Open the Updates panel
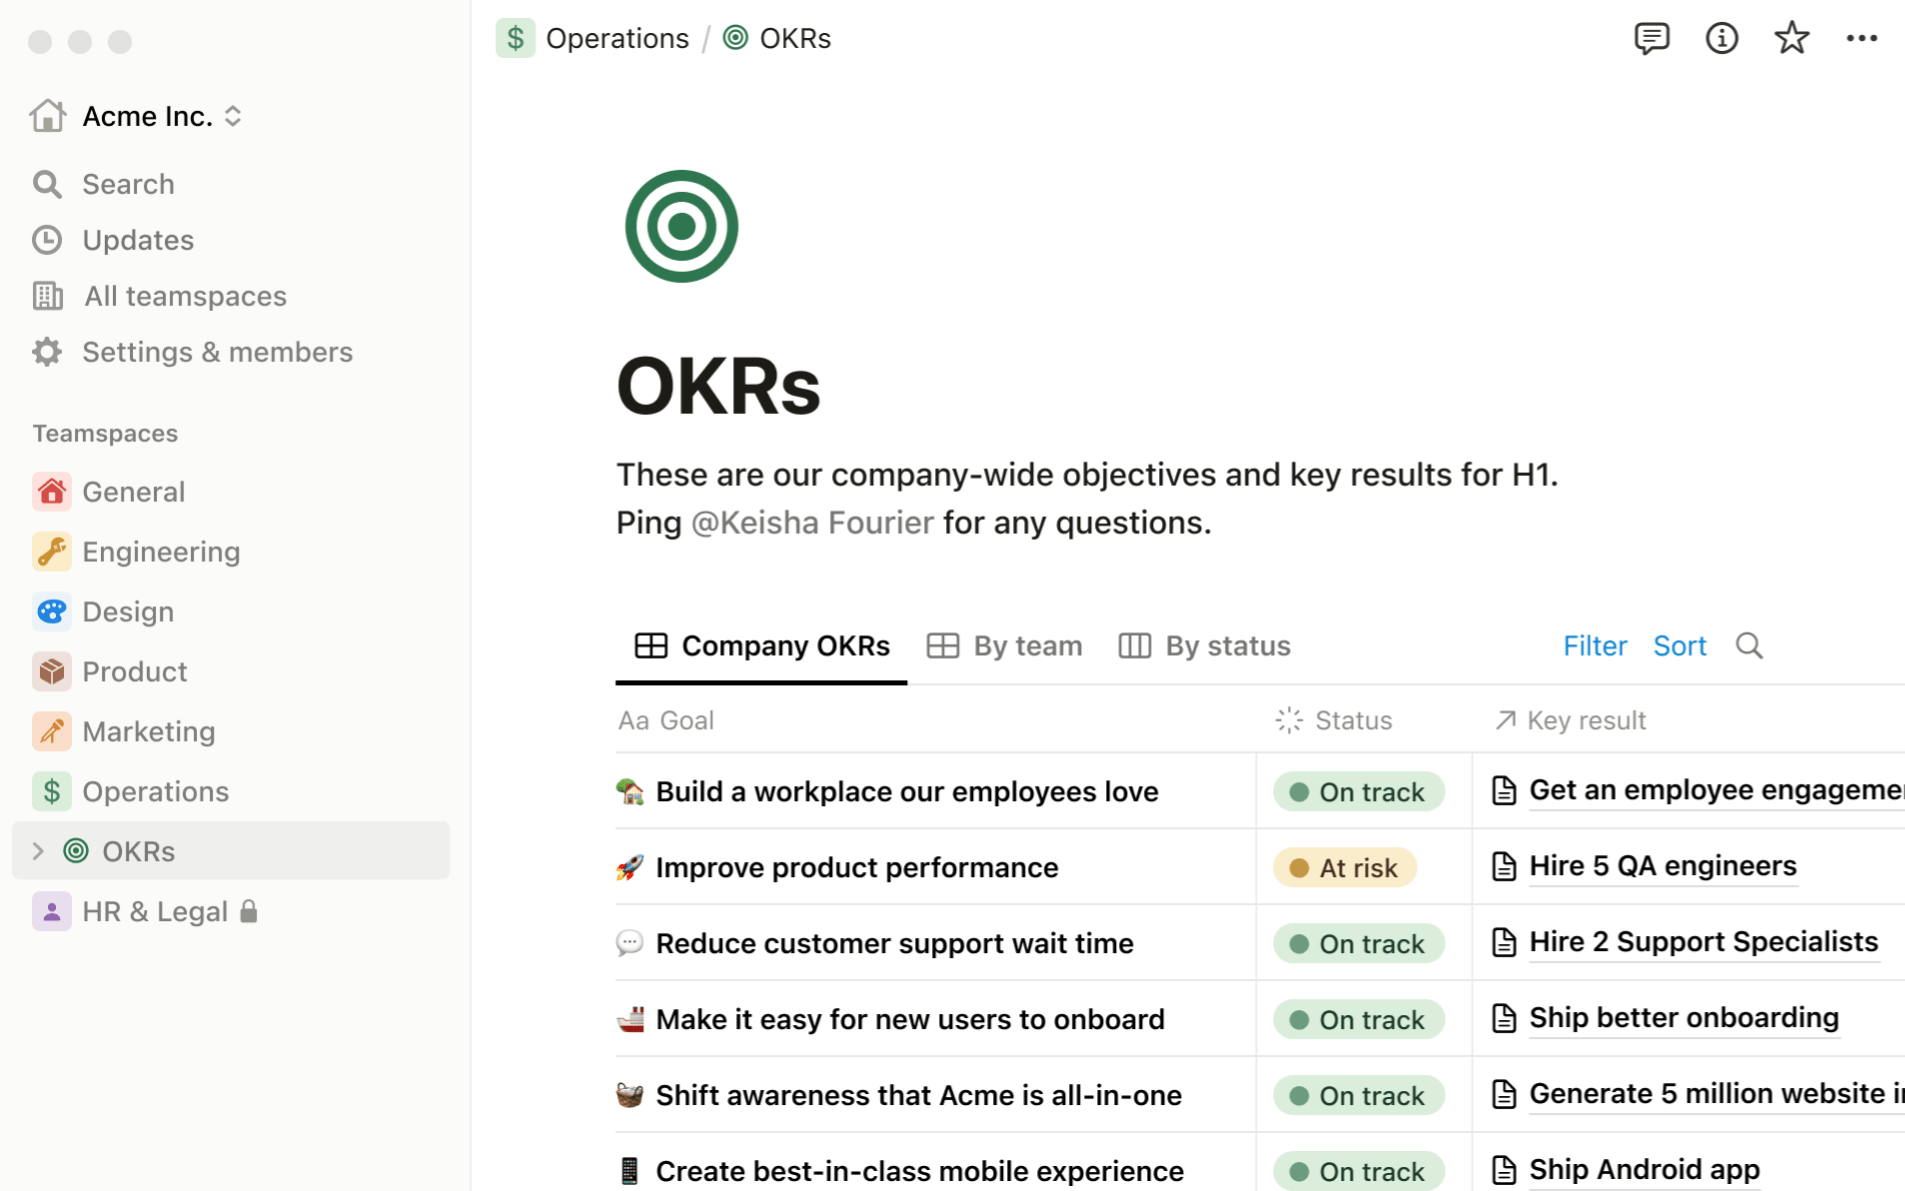The image size is (1905, 1191). pyautogui.click(x=137, y=240)
